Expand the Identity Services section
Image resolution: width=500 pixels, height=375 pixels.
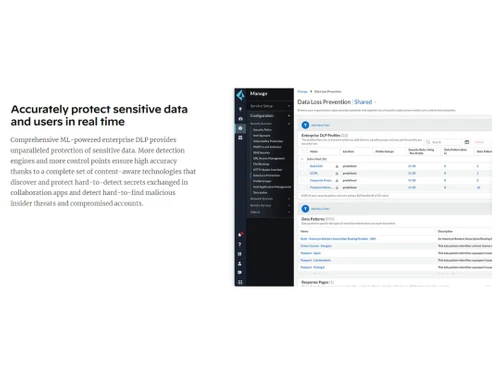[x=270, y=205]
